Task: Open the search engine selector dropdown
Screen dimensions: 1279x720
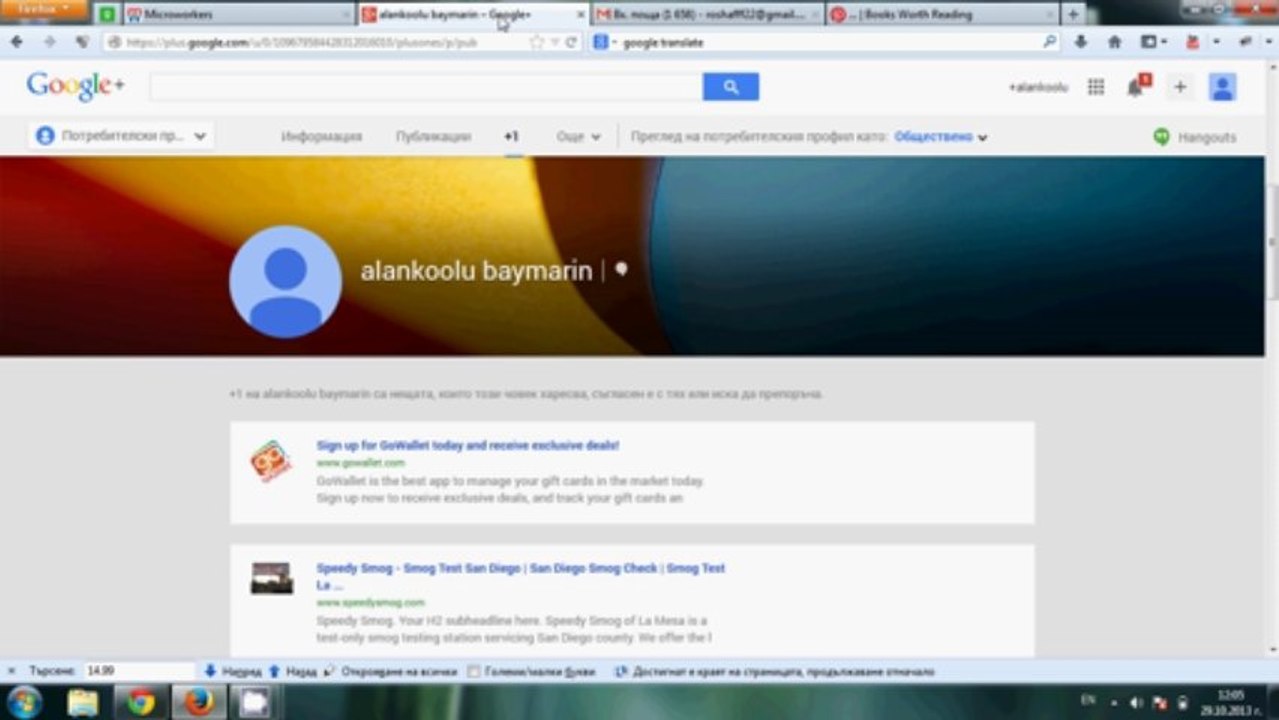Action: 606,42
